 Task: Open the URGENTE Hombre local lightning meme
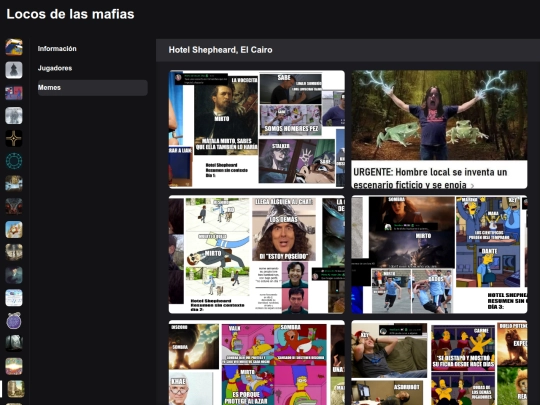click(x=439, y=129)
